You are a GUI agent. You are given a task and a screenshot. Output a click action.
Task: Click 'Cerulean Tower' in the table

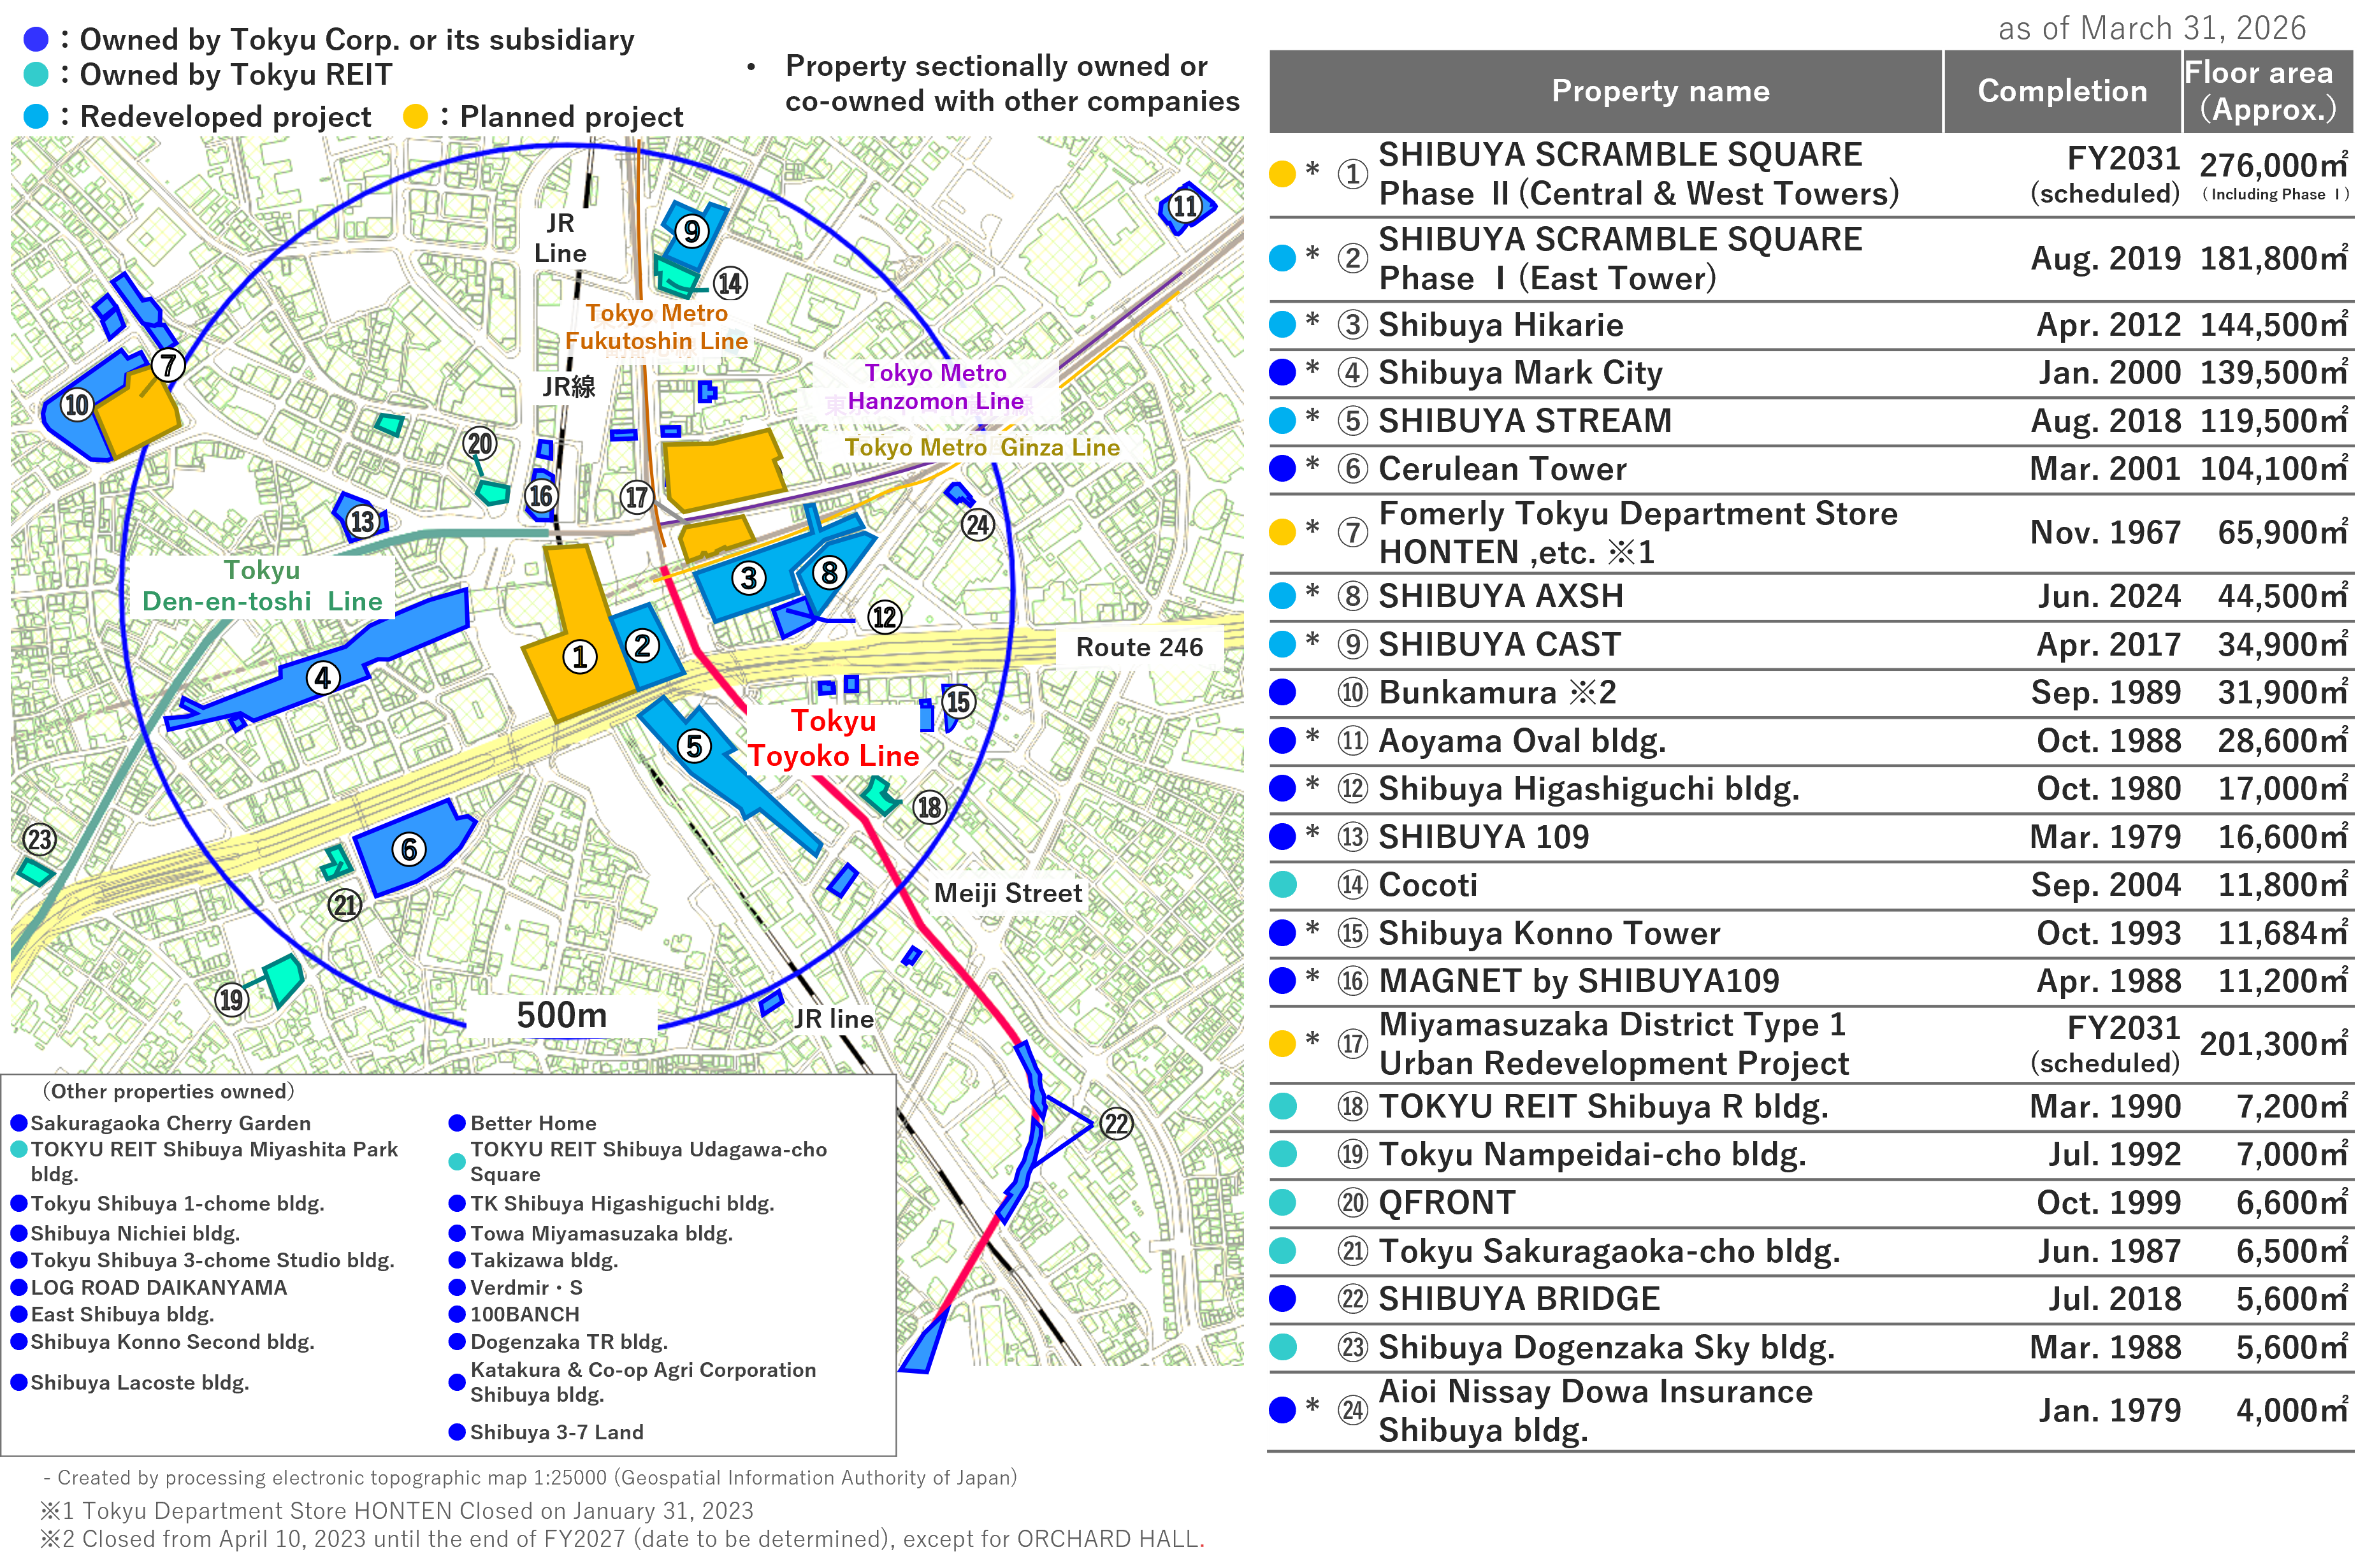click(x=1502, y=469)
